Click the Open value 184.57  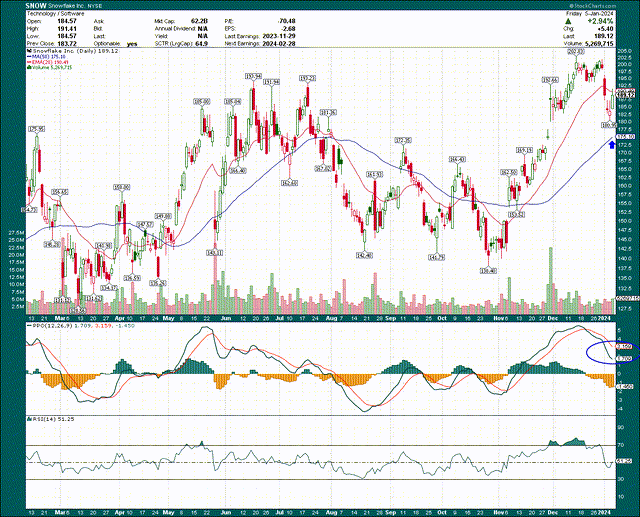[x=67, y=21]
